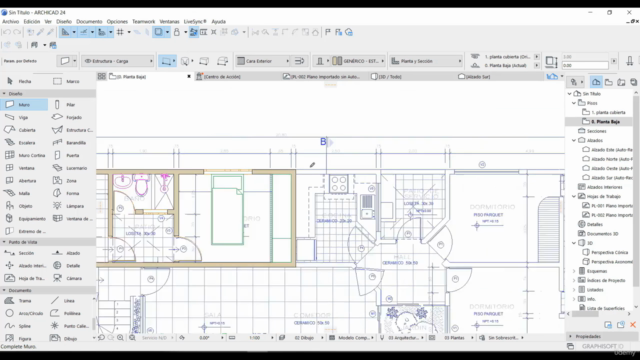Expand the Esquemas tree node
Screen dimensions: 640x360
(574, 271)
